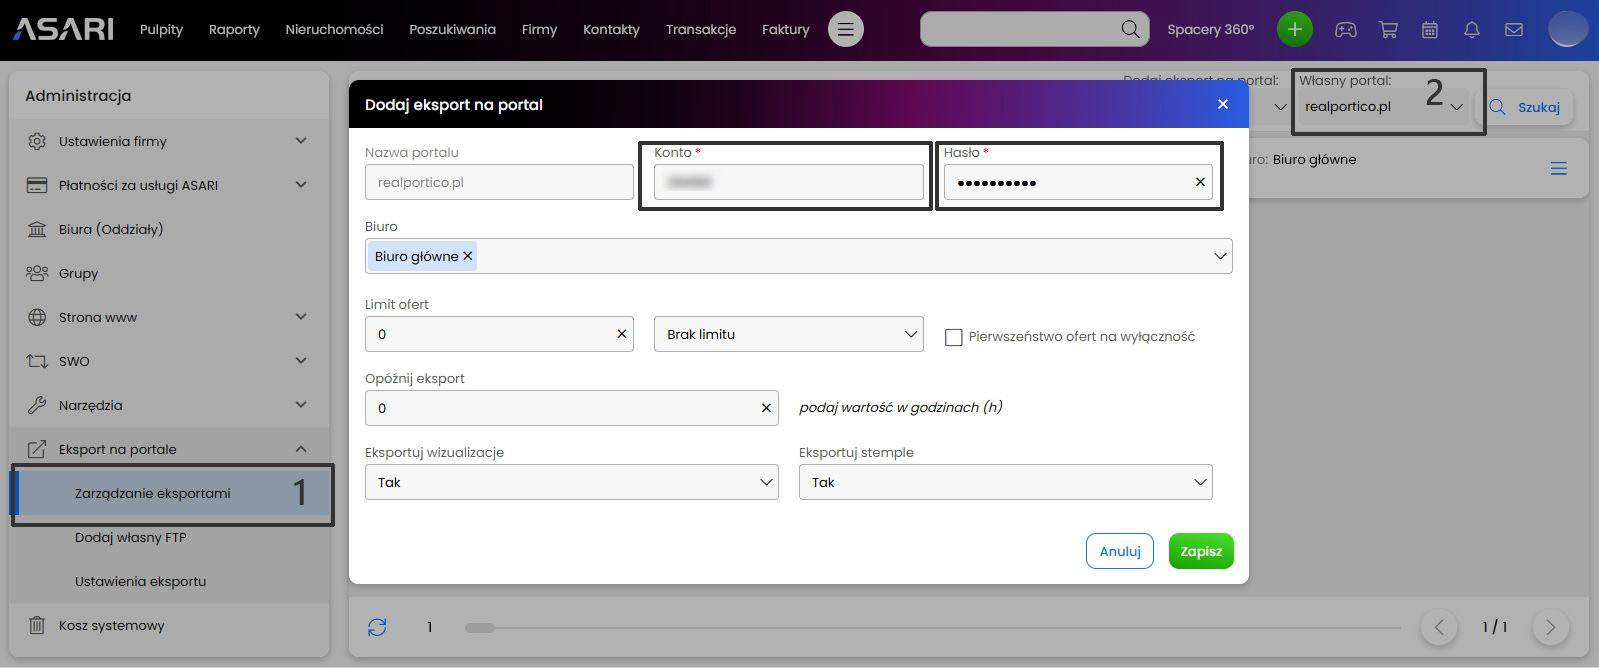The width and height of the screenshot is (1599, 668).
Task: Open the Nieruchomości menu
Action: [x=334, y=29]
